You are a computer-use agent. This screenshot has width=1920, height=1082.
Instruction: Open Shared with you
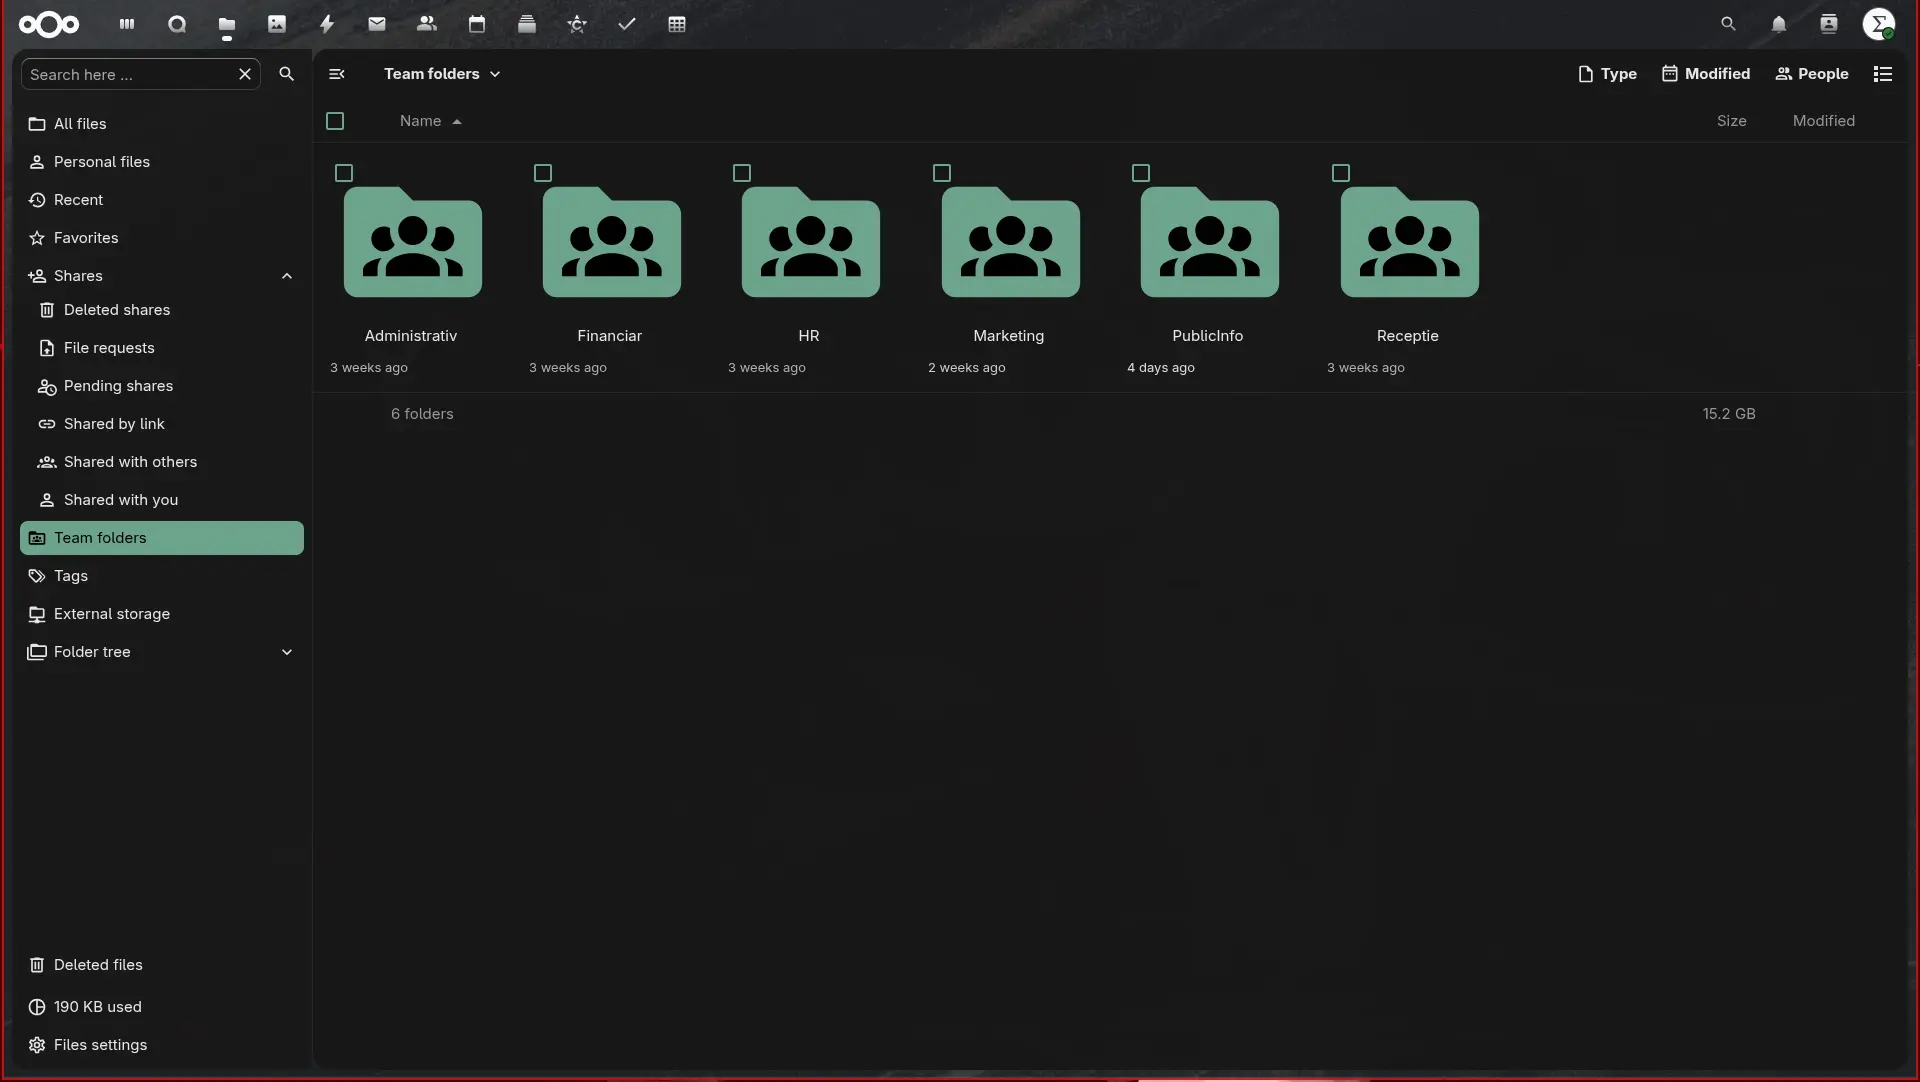point(167,500)
